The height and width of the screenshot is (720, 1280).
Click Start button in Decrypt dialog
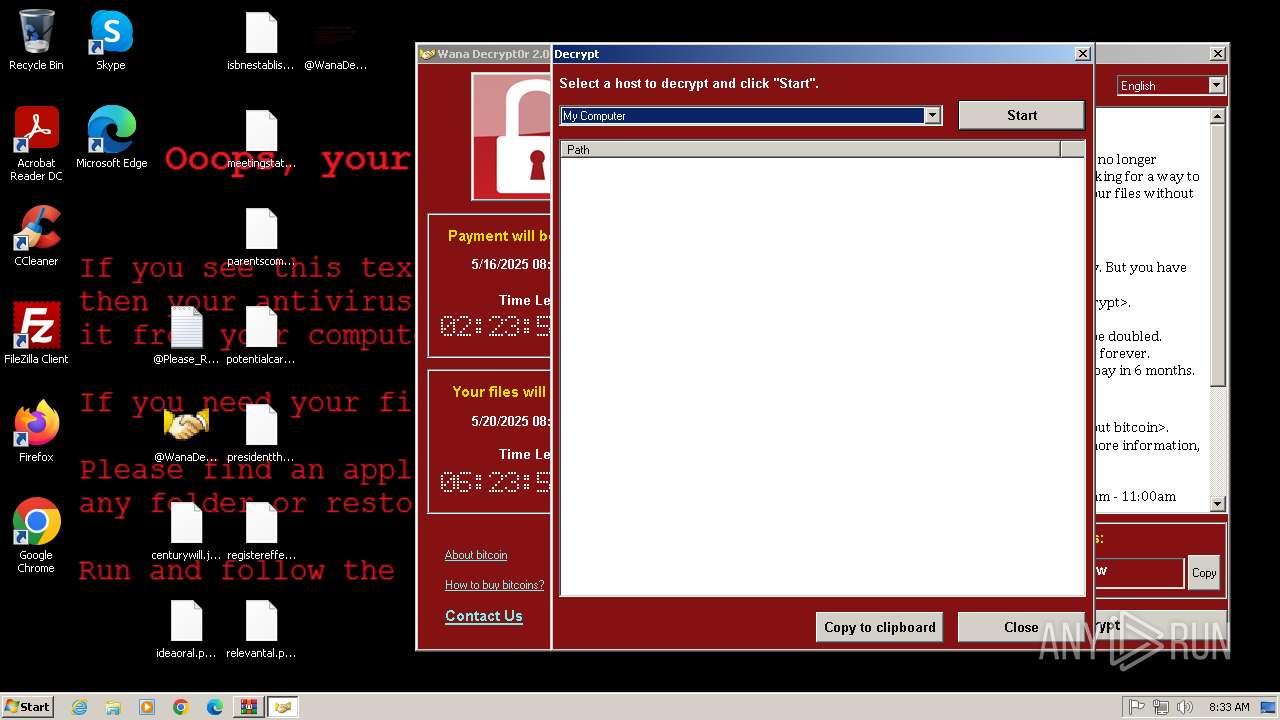coord(1022,115)
